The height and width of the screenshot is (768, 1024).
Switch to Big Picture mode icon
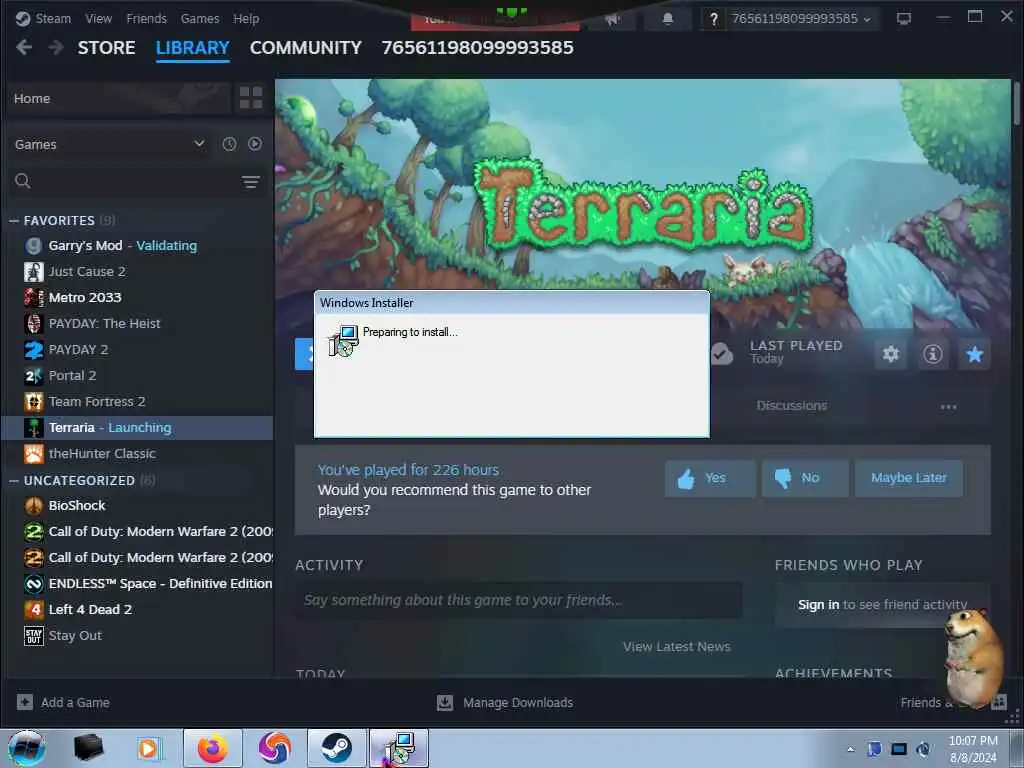tap(904, 19)
